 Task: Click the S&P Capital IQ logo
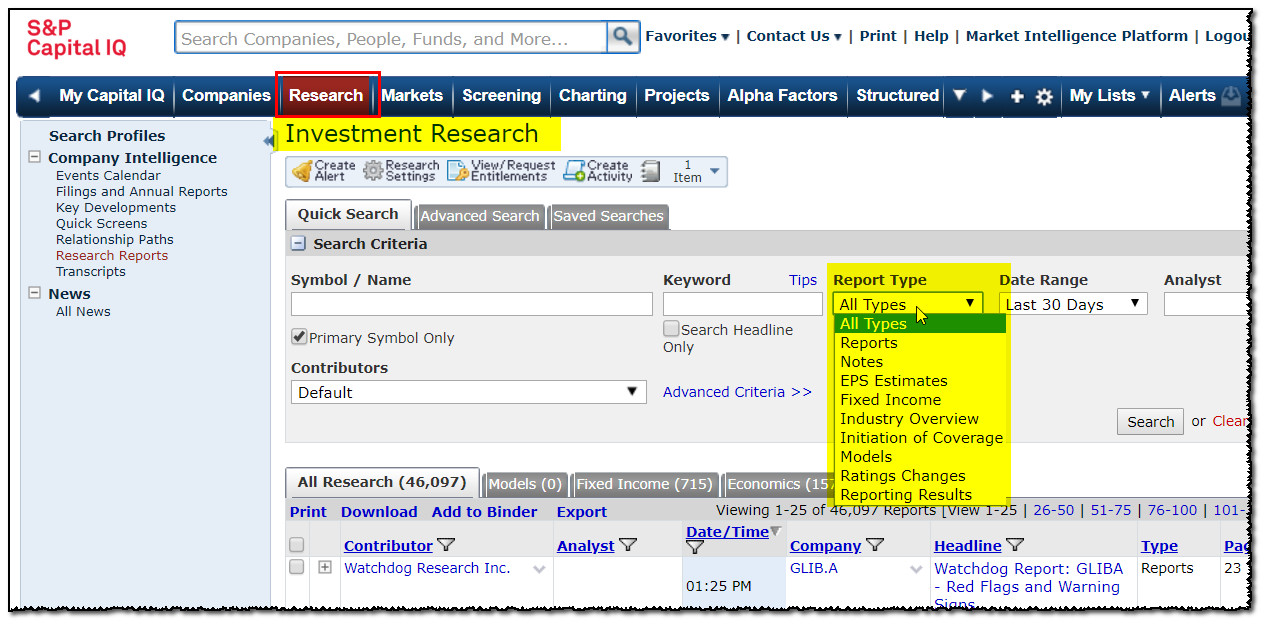pyautogui.click(x=77, y=38)
